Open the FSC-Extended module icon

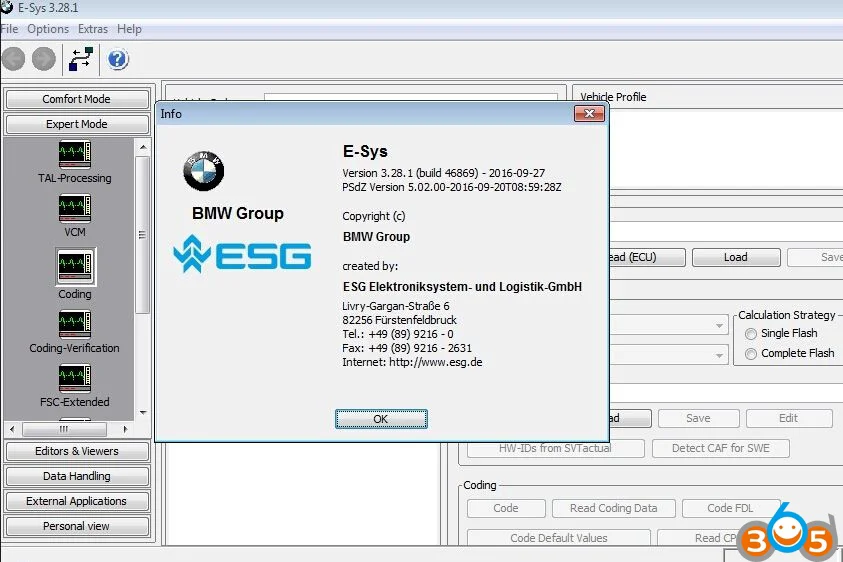tap(75, 379)
